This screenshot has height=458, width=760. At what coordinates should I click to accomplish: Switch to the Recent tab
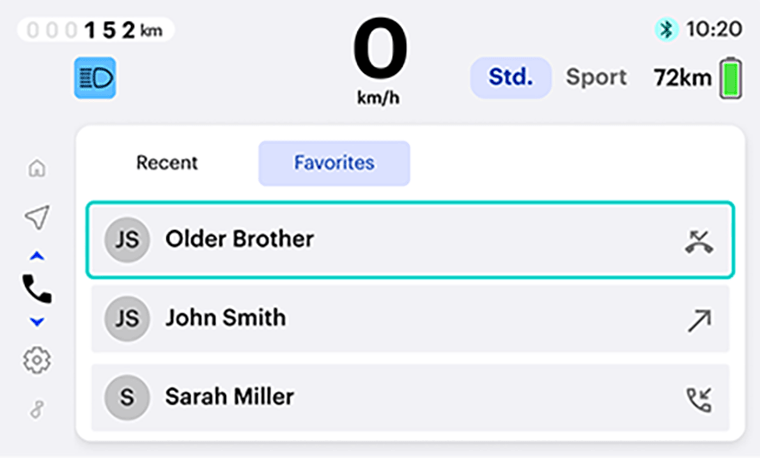pos(167,163)
